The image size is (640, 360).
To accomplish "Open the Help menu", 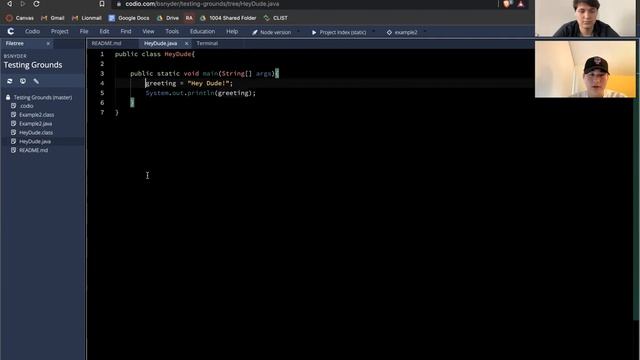I will click(232, 31).
